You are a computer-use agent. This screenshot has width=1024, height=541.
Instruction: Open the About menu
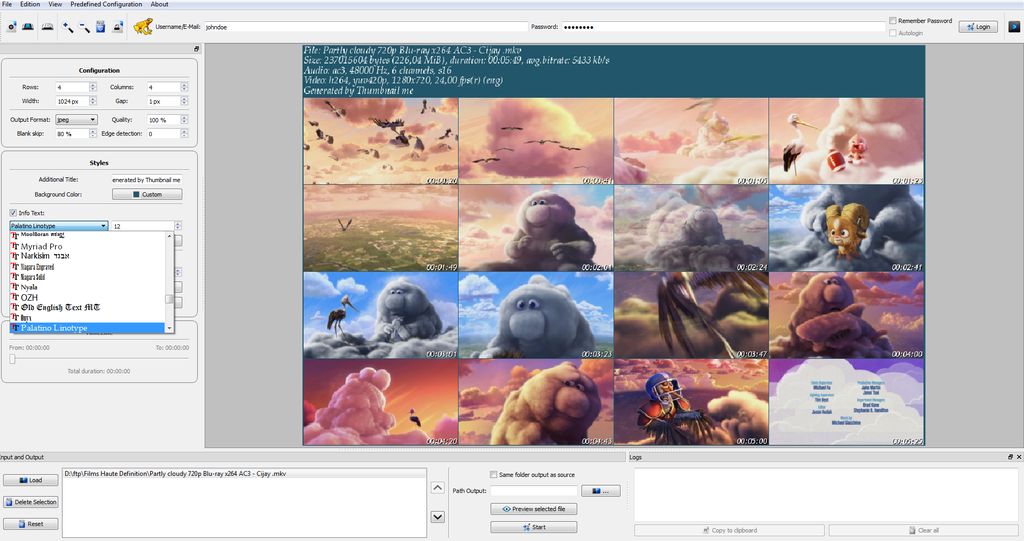[x=159, y=4]
